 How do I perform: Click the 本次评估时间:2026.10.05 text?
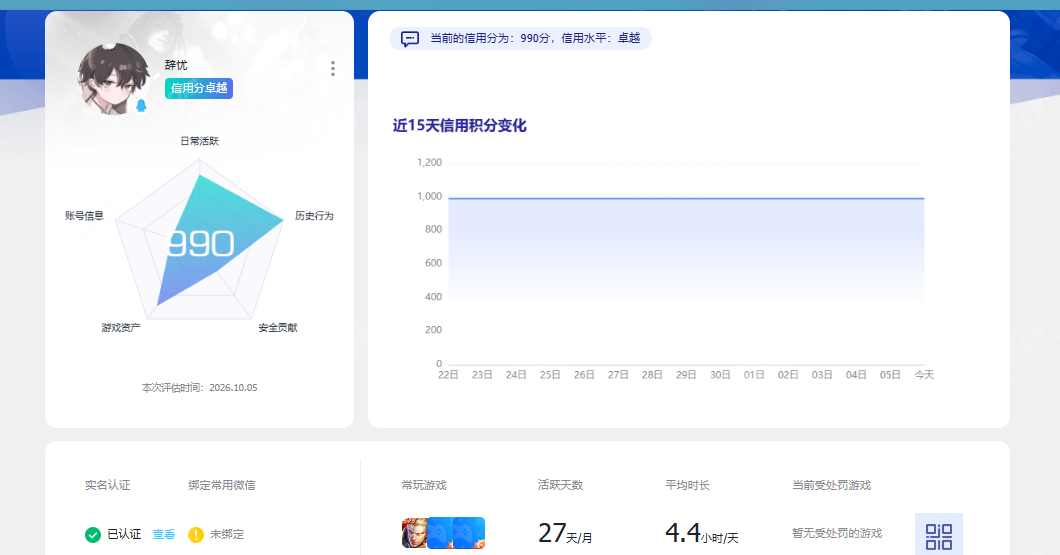[x=199, y=387]
